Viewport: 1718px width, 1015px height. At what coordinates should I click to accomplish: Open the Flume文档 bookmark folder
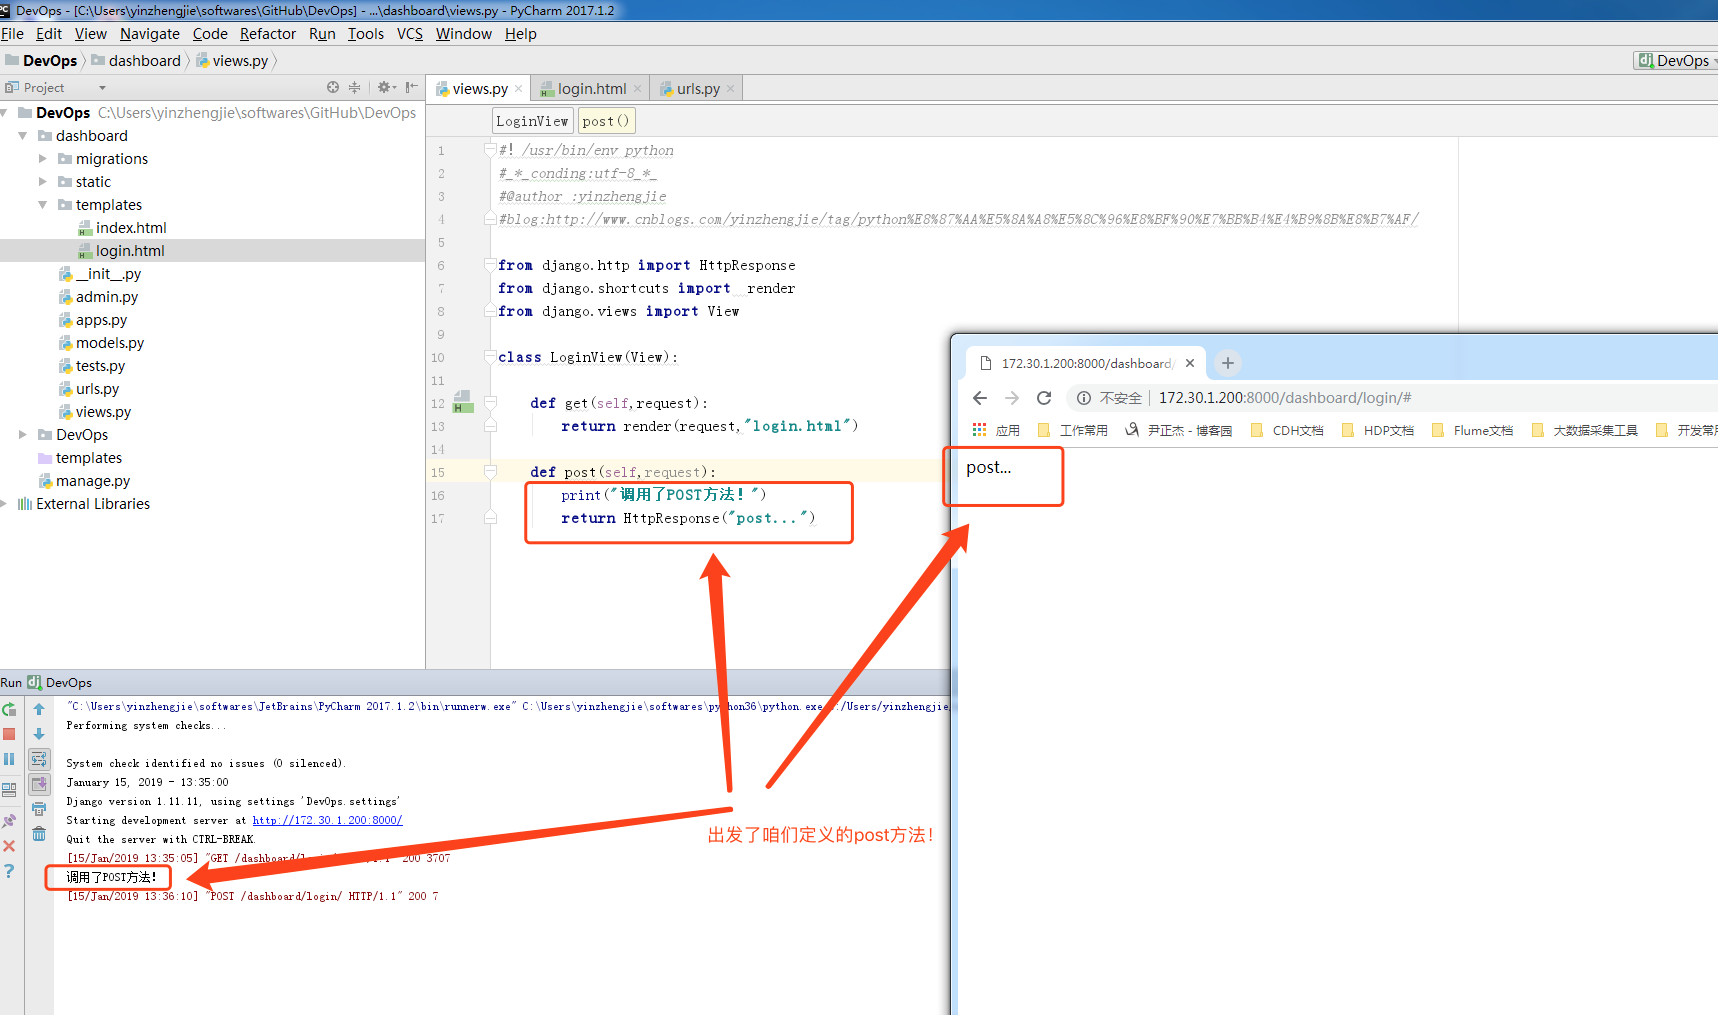tap(1472, 430)
